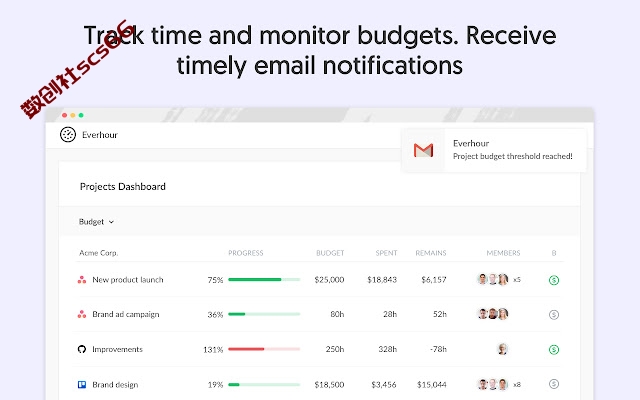640x400 pixels.
Task: Click the $18,843 spent value
Action: pos(382,280)
